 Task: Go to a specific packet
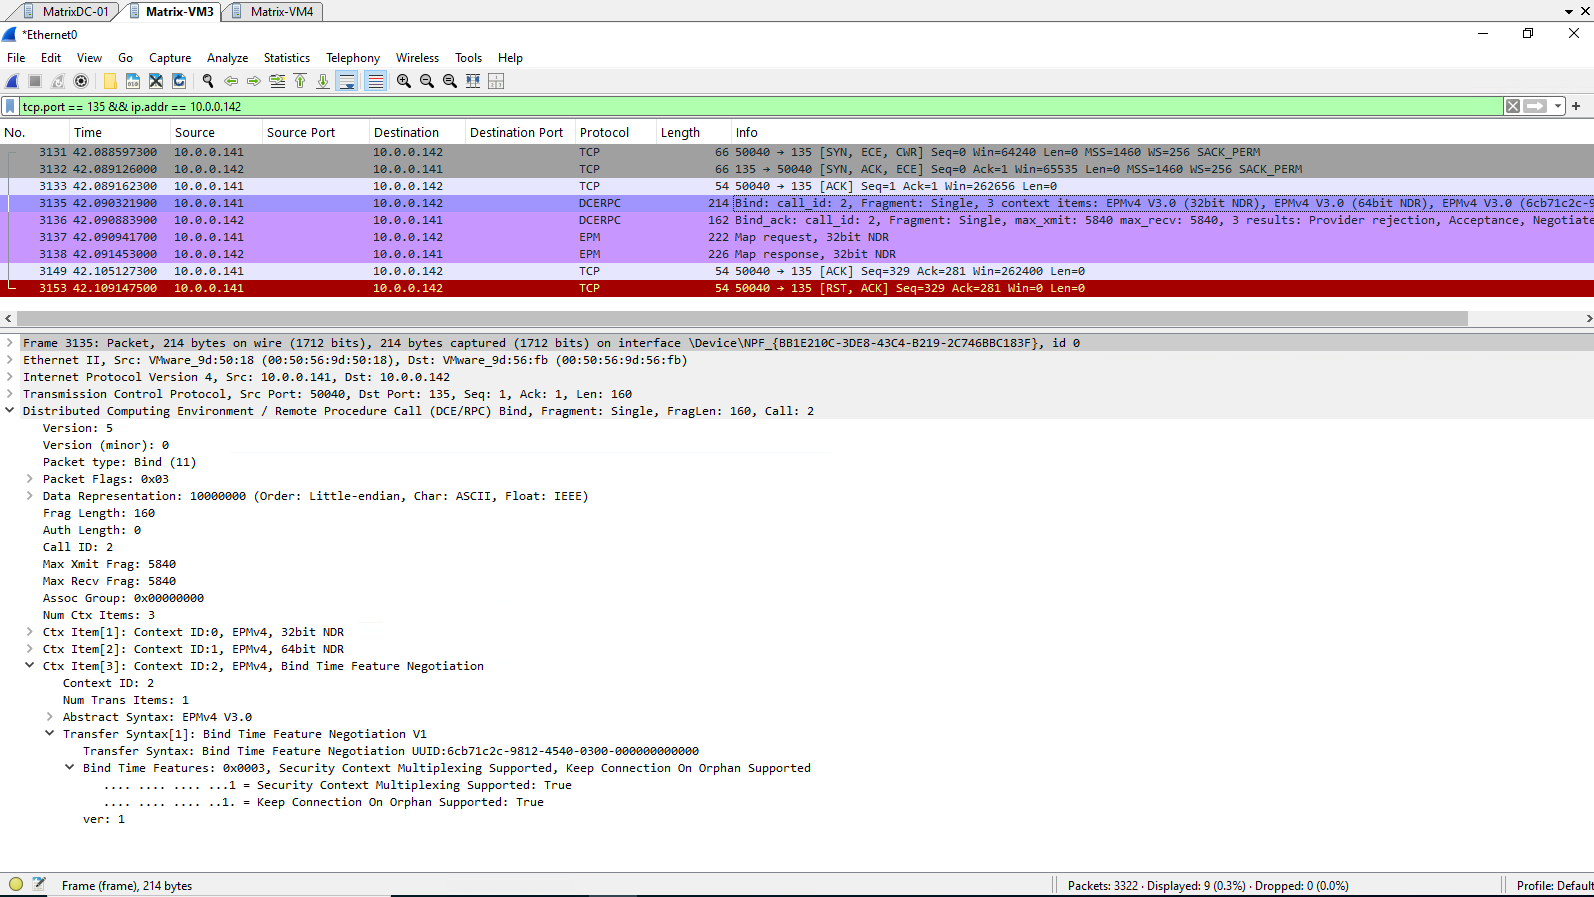click(x=277, y=81)
